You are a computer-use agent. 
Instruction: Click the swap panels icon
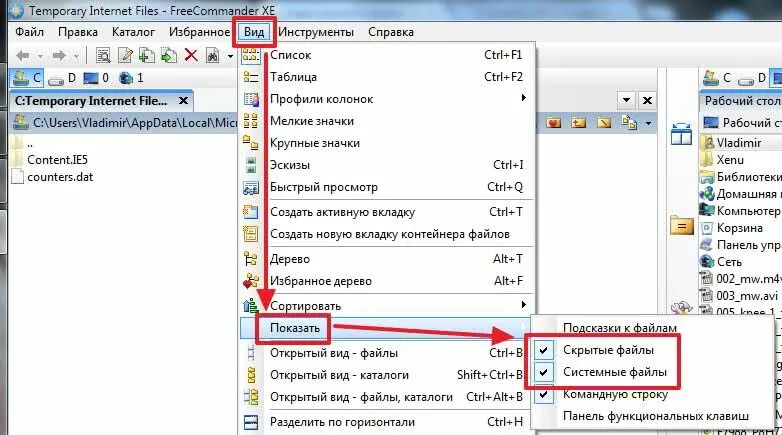pyautogui.click(x=681, y=134)
